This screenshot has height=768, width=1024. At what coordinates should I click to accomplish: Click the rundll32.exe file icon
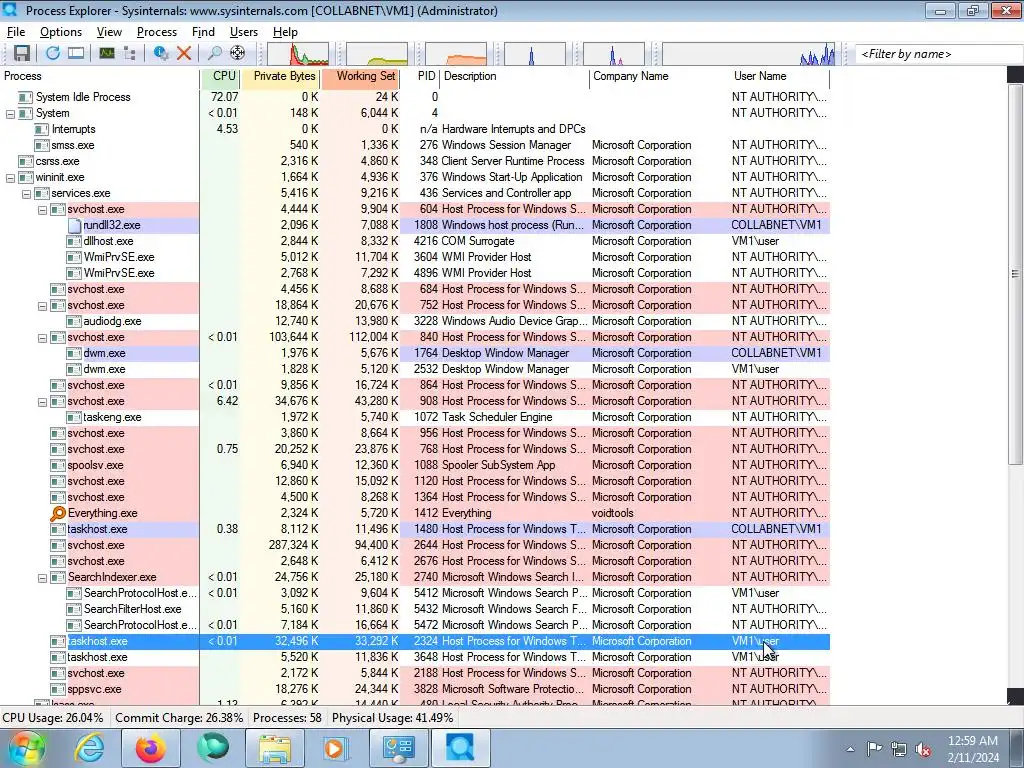tap(74, 225)
